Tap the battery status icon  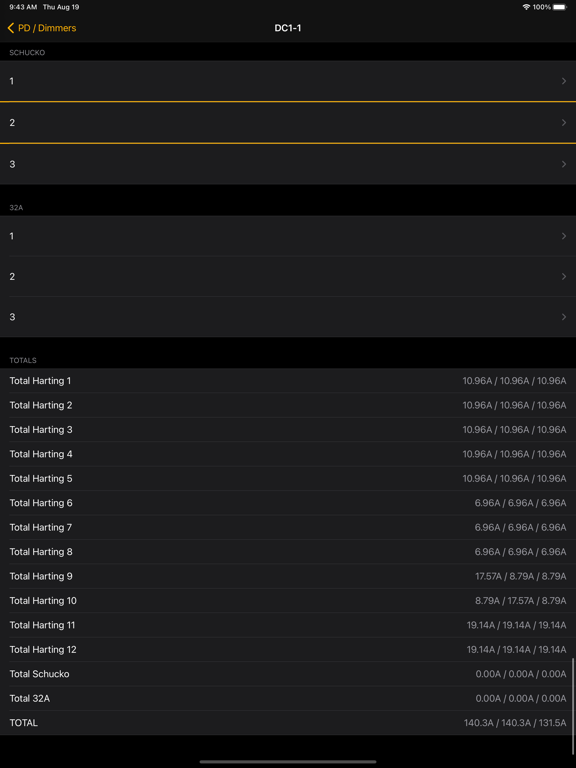point(560,7)
